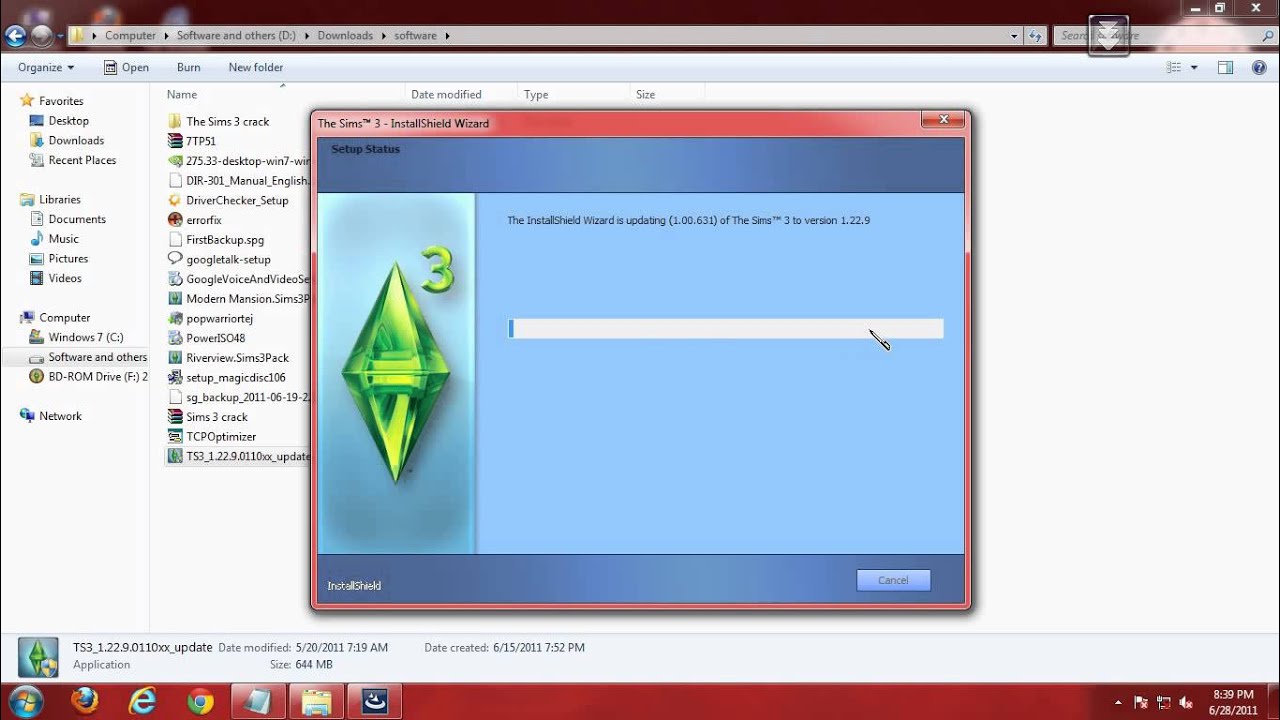The width and height of the screenshot is (1280, 720).
Task: Open the Start menu orb
Action: tap(25, 701)
